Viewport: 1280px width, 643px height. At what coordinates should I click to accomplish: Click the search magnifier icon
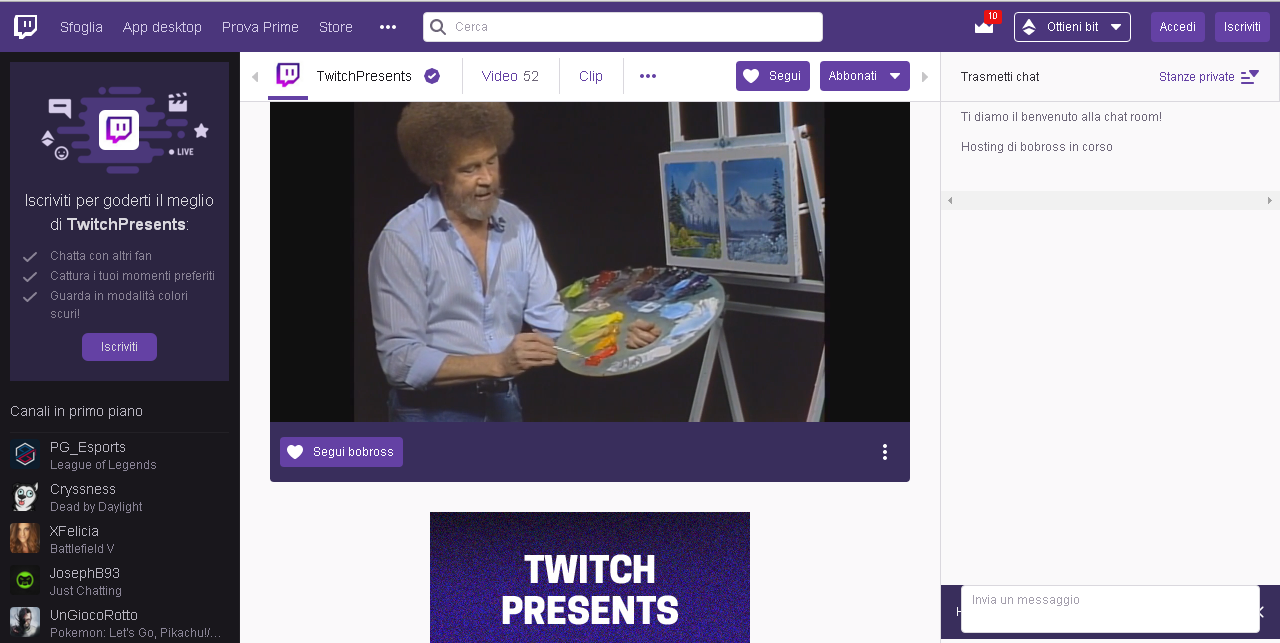[x=438, y=27]
